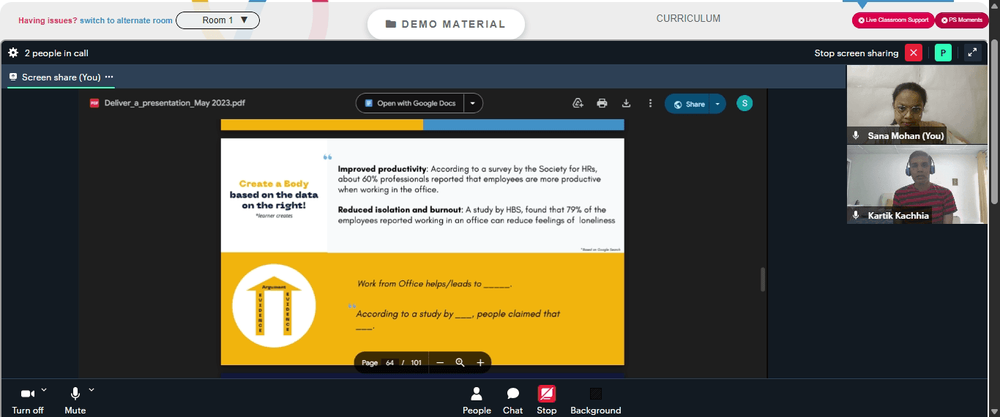Click the '2 people in call' label
This screenshot has width=1000, height=417.
[56, 54]
